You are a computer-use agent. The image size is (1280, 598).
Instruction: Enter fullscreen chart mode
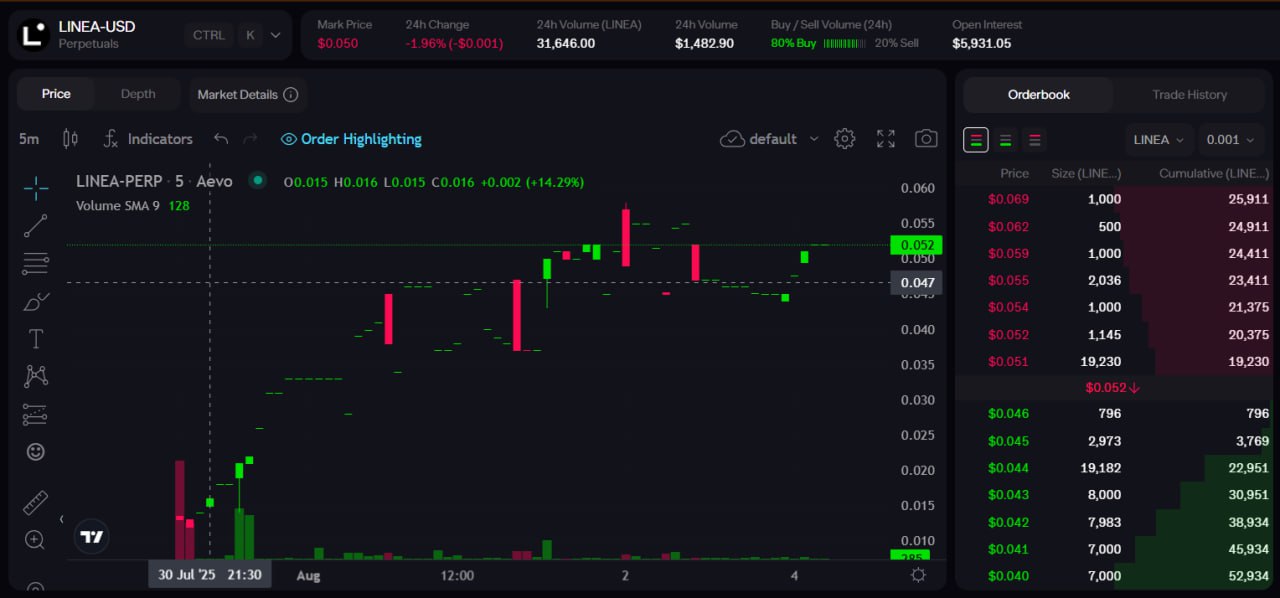click(x=886, y=138)
